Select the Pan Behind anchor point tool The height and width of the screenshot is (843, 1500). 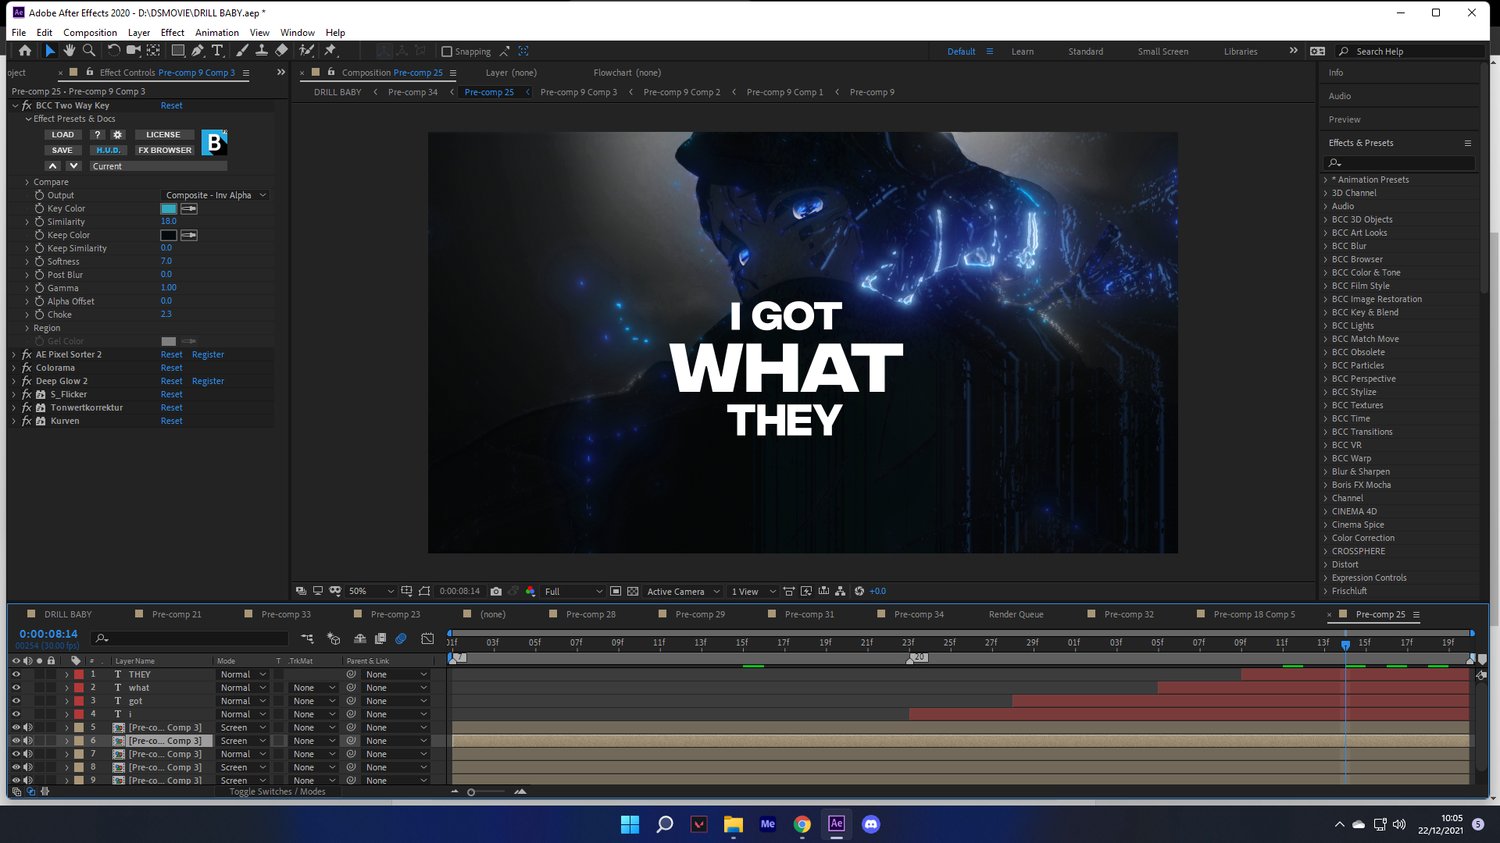click(x=153, y=51)
